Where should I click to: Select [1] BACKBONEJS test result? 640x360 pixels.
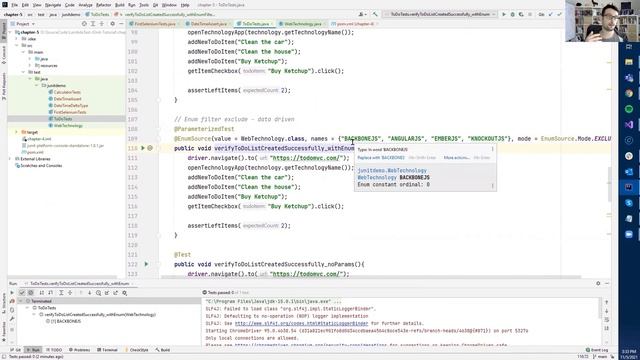(x=65, y=321)
